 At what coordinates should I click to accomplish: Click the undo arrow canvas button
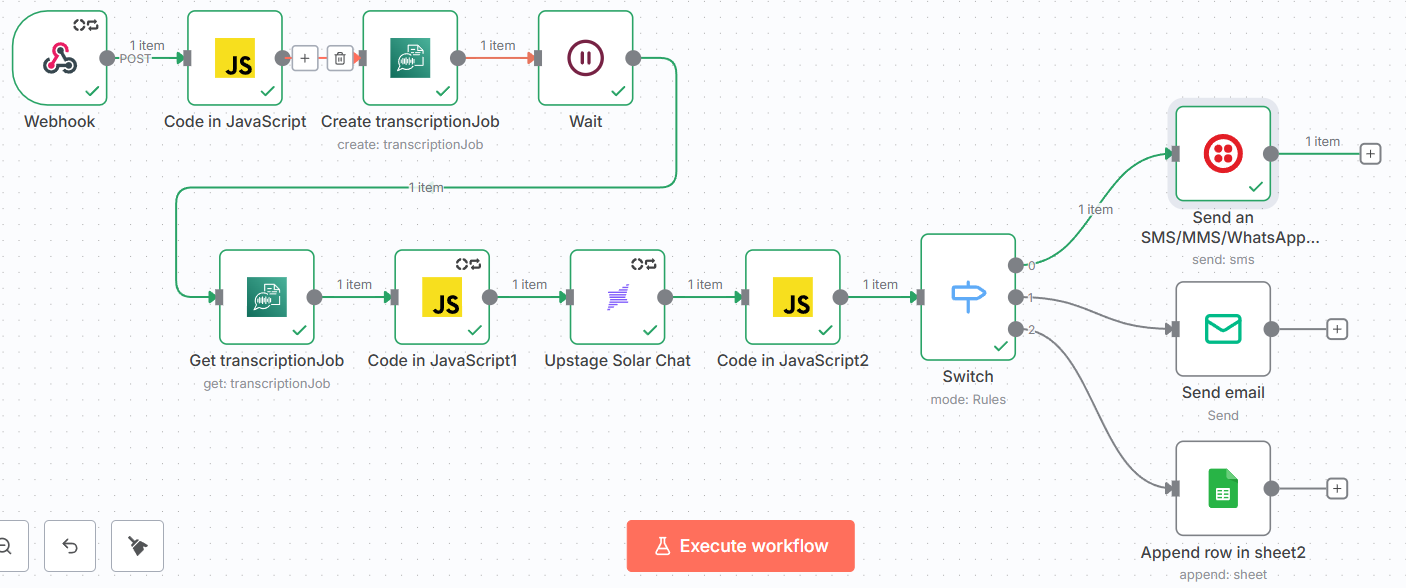pos(70,546)
